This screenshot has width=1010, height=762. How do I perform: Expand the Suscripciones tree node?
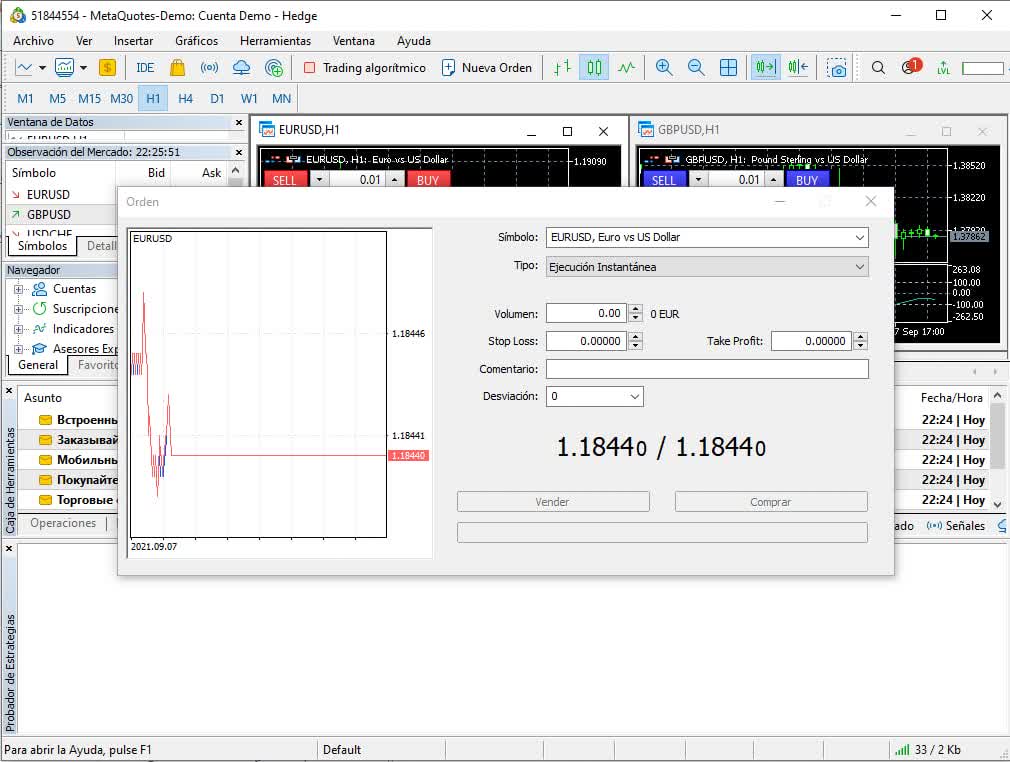(18, 309)
